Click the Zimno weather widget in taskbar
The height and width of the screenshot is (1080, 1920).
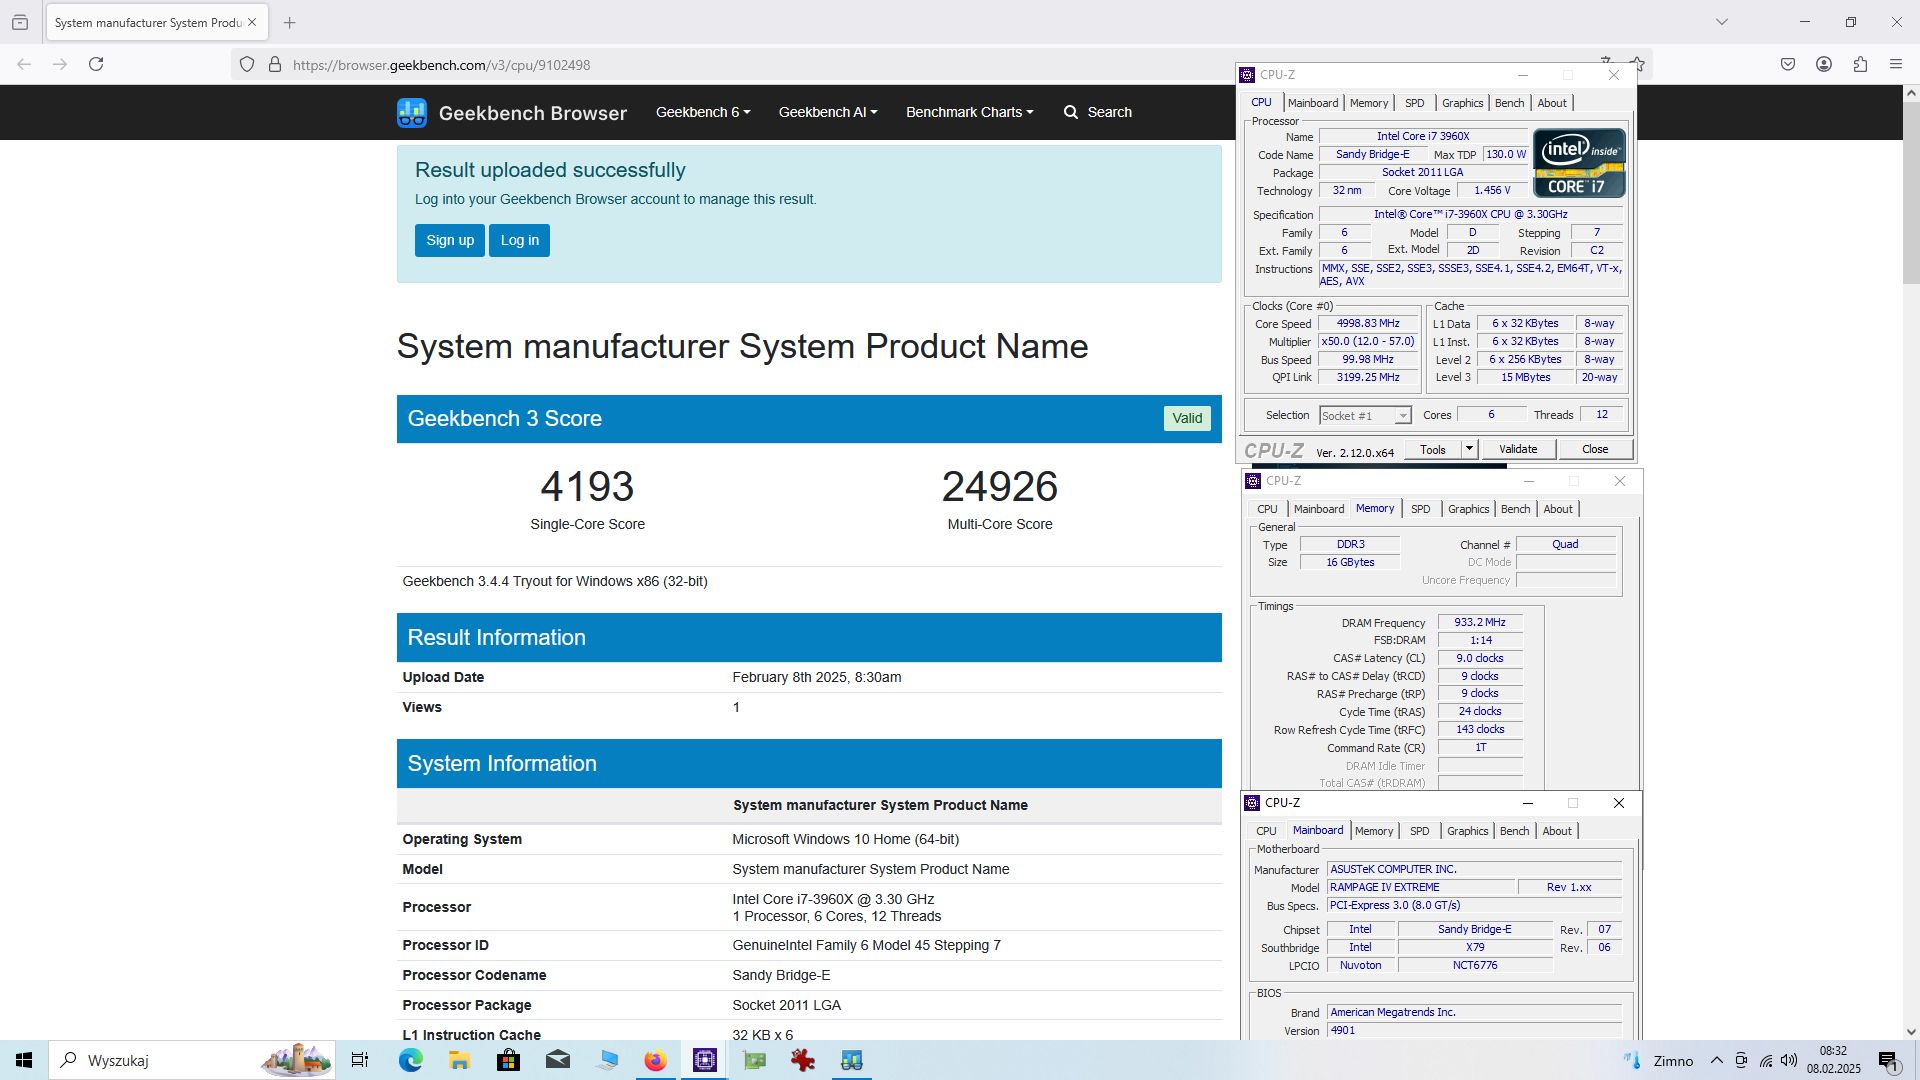[1658, 1060]
